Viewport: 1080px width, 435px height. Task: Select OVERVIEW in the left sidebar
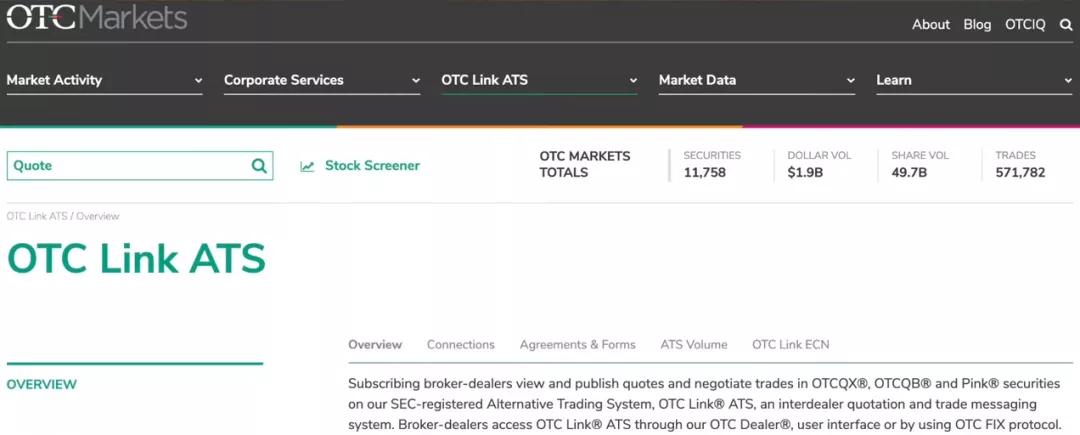click(x=42, y=384)
